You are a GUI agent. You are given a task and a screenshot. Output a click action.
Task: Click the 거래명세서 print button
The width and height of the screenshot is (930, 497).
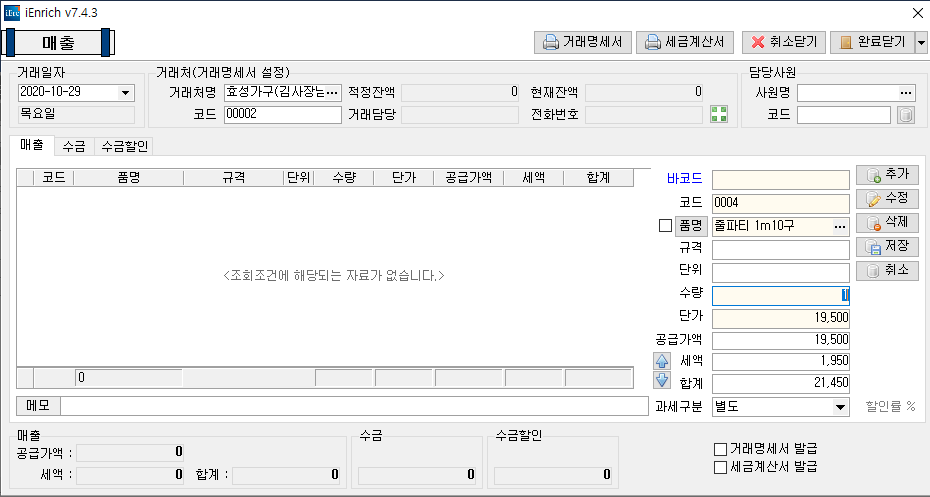coord(583,42)
